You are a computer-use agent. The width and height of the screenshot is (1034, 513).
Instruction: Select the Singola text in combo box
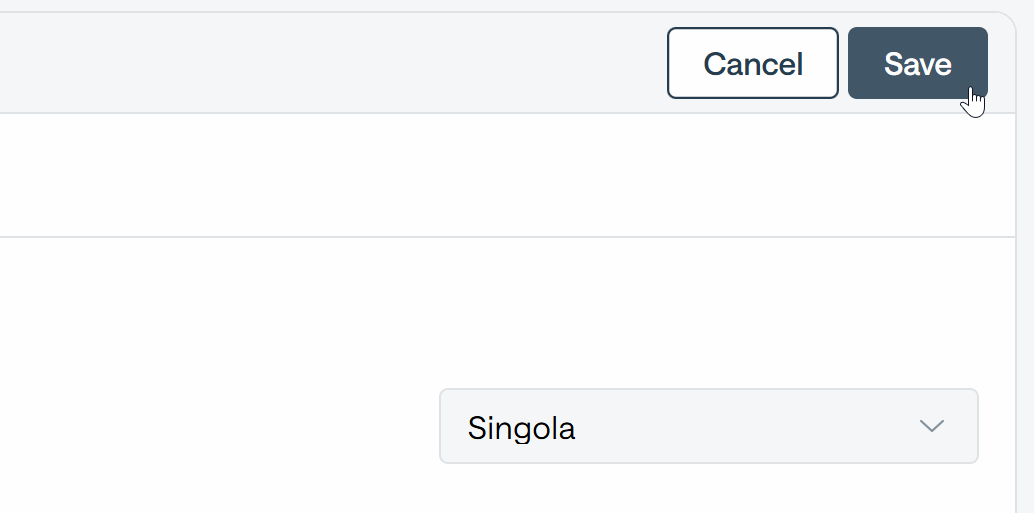tap(522, 429)
